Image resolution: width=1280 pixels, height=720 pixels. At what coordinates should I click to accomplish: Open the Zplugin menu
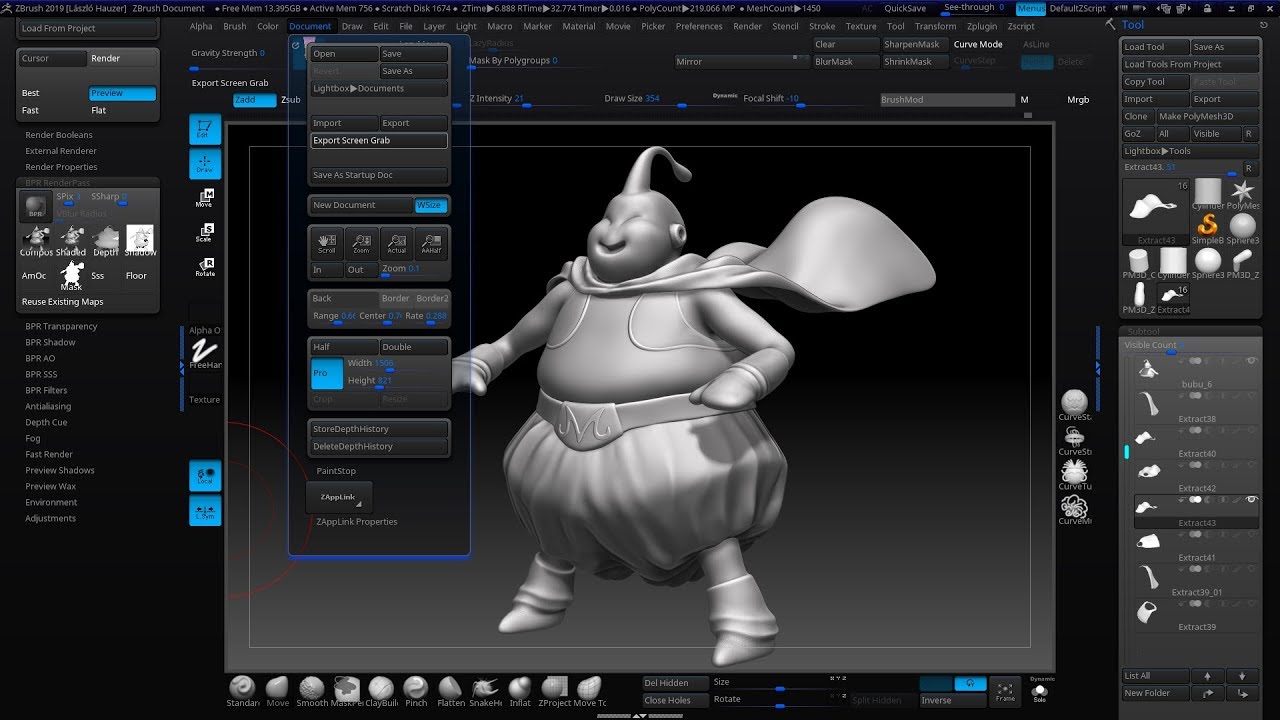click(982, 27)
